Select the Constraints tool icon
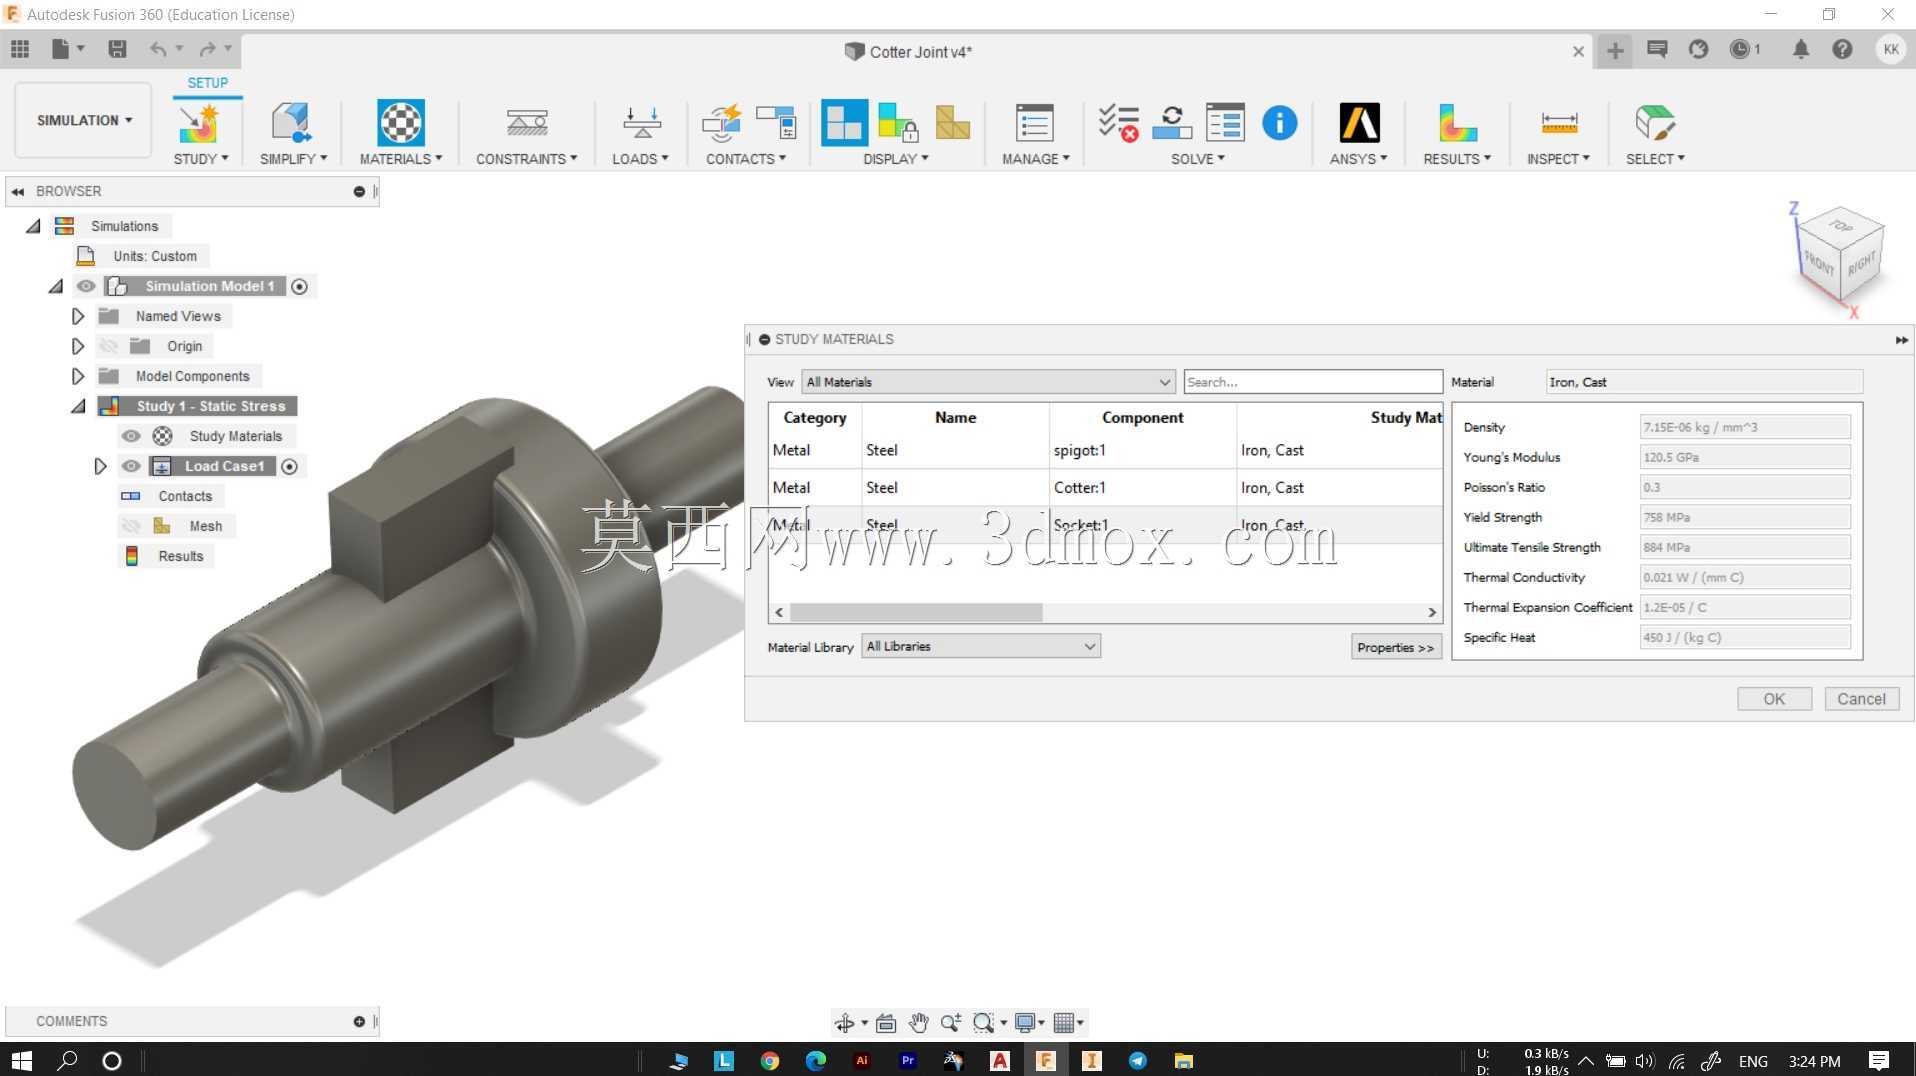The height and width of the screenshot is (1076, 1916). (526, 123)
